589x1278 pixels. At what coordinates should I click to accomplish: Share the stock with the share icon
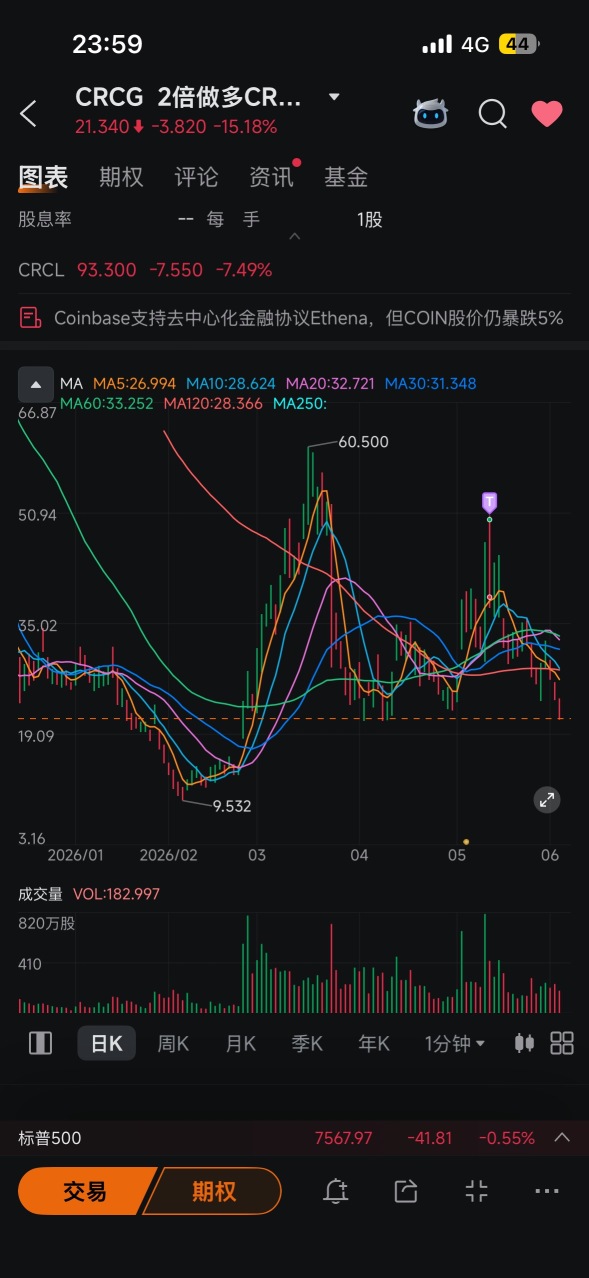coord(405,1191)
